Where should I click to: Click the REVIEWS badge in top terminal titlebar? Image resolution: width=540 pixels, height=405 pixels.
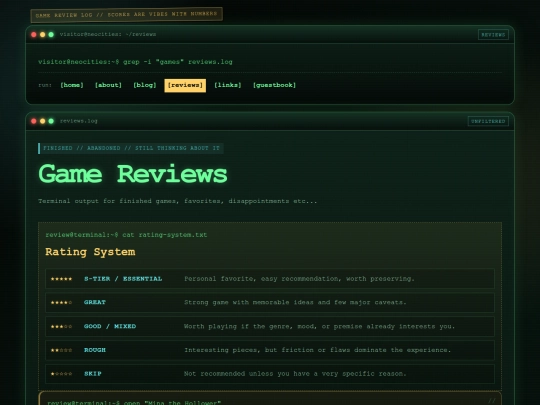pos(493,35)
